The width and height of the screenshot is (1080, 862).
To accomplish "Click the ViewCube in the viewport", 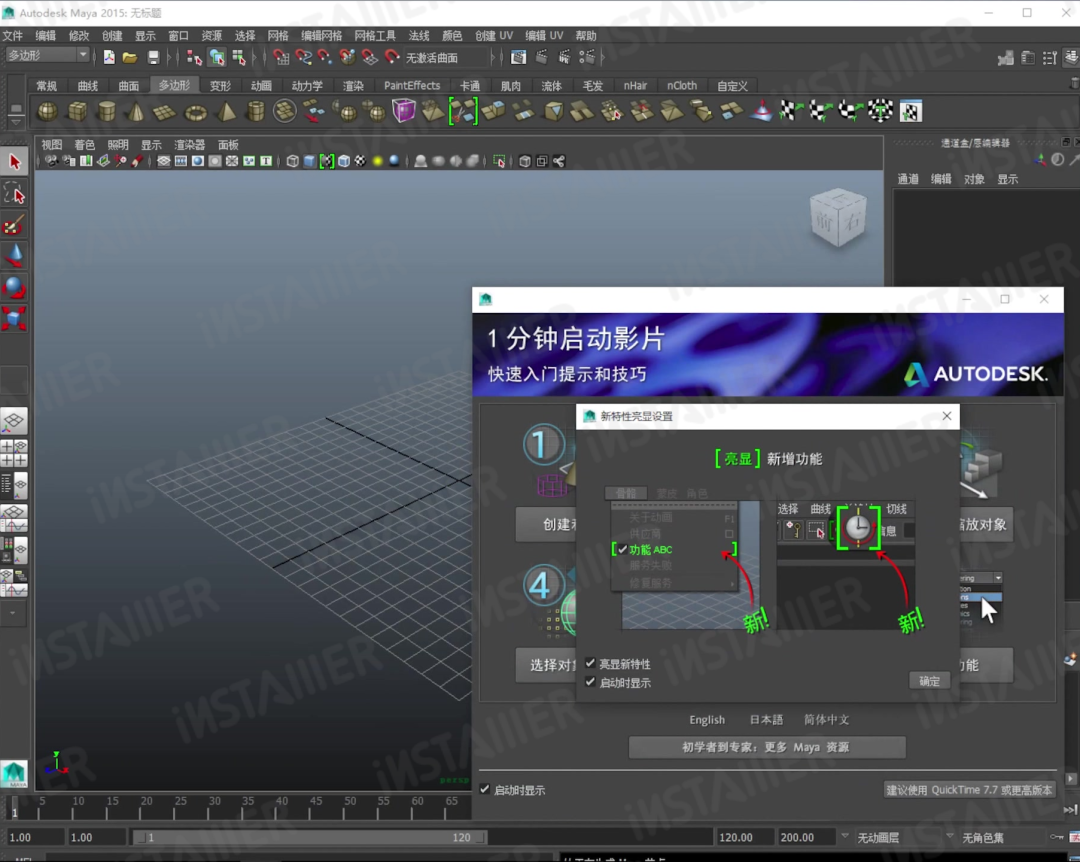I will point(838,217).
